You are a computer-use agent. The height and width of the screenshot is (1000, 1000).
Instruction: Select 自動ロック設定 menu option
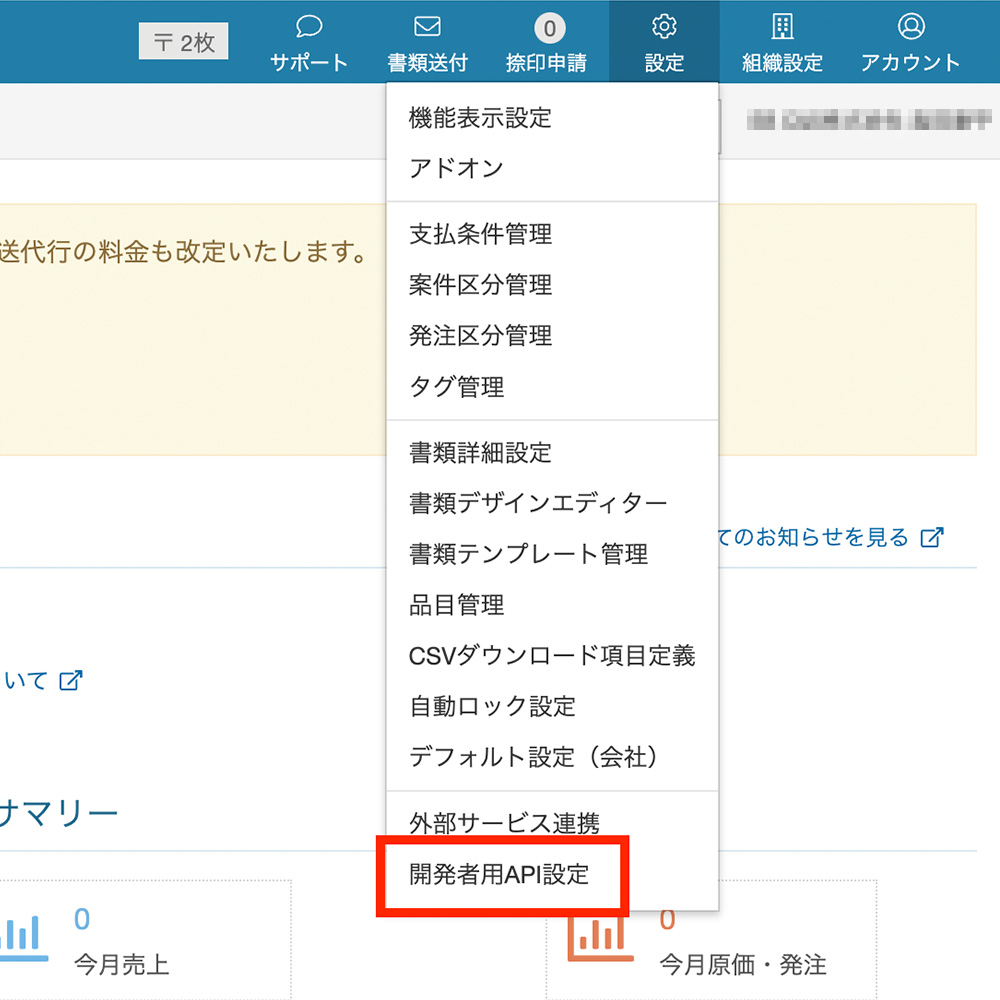click(492, 706)
